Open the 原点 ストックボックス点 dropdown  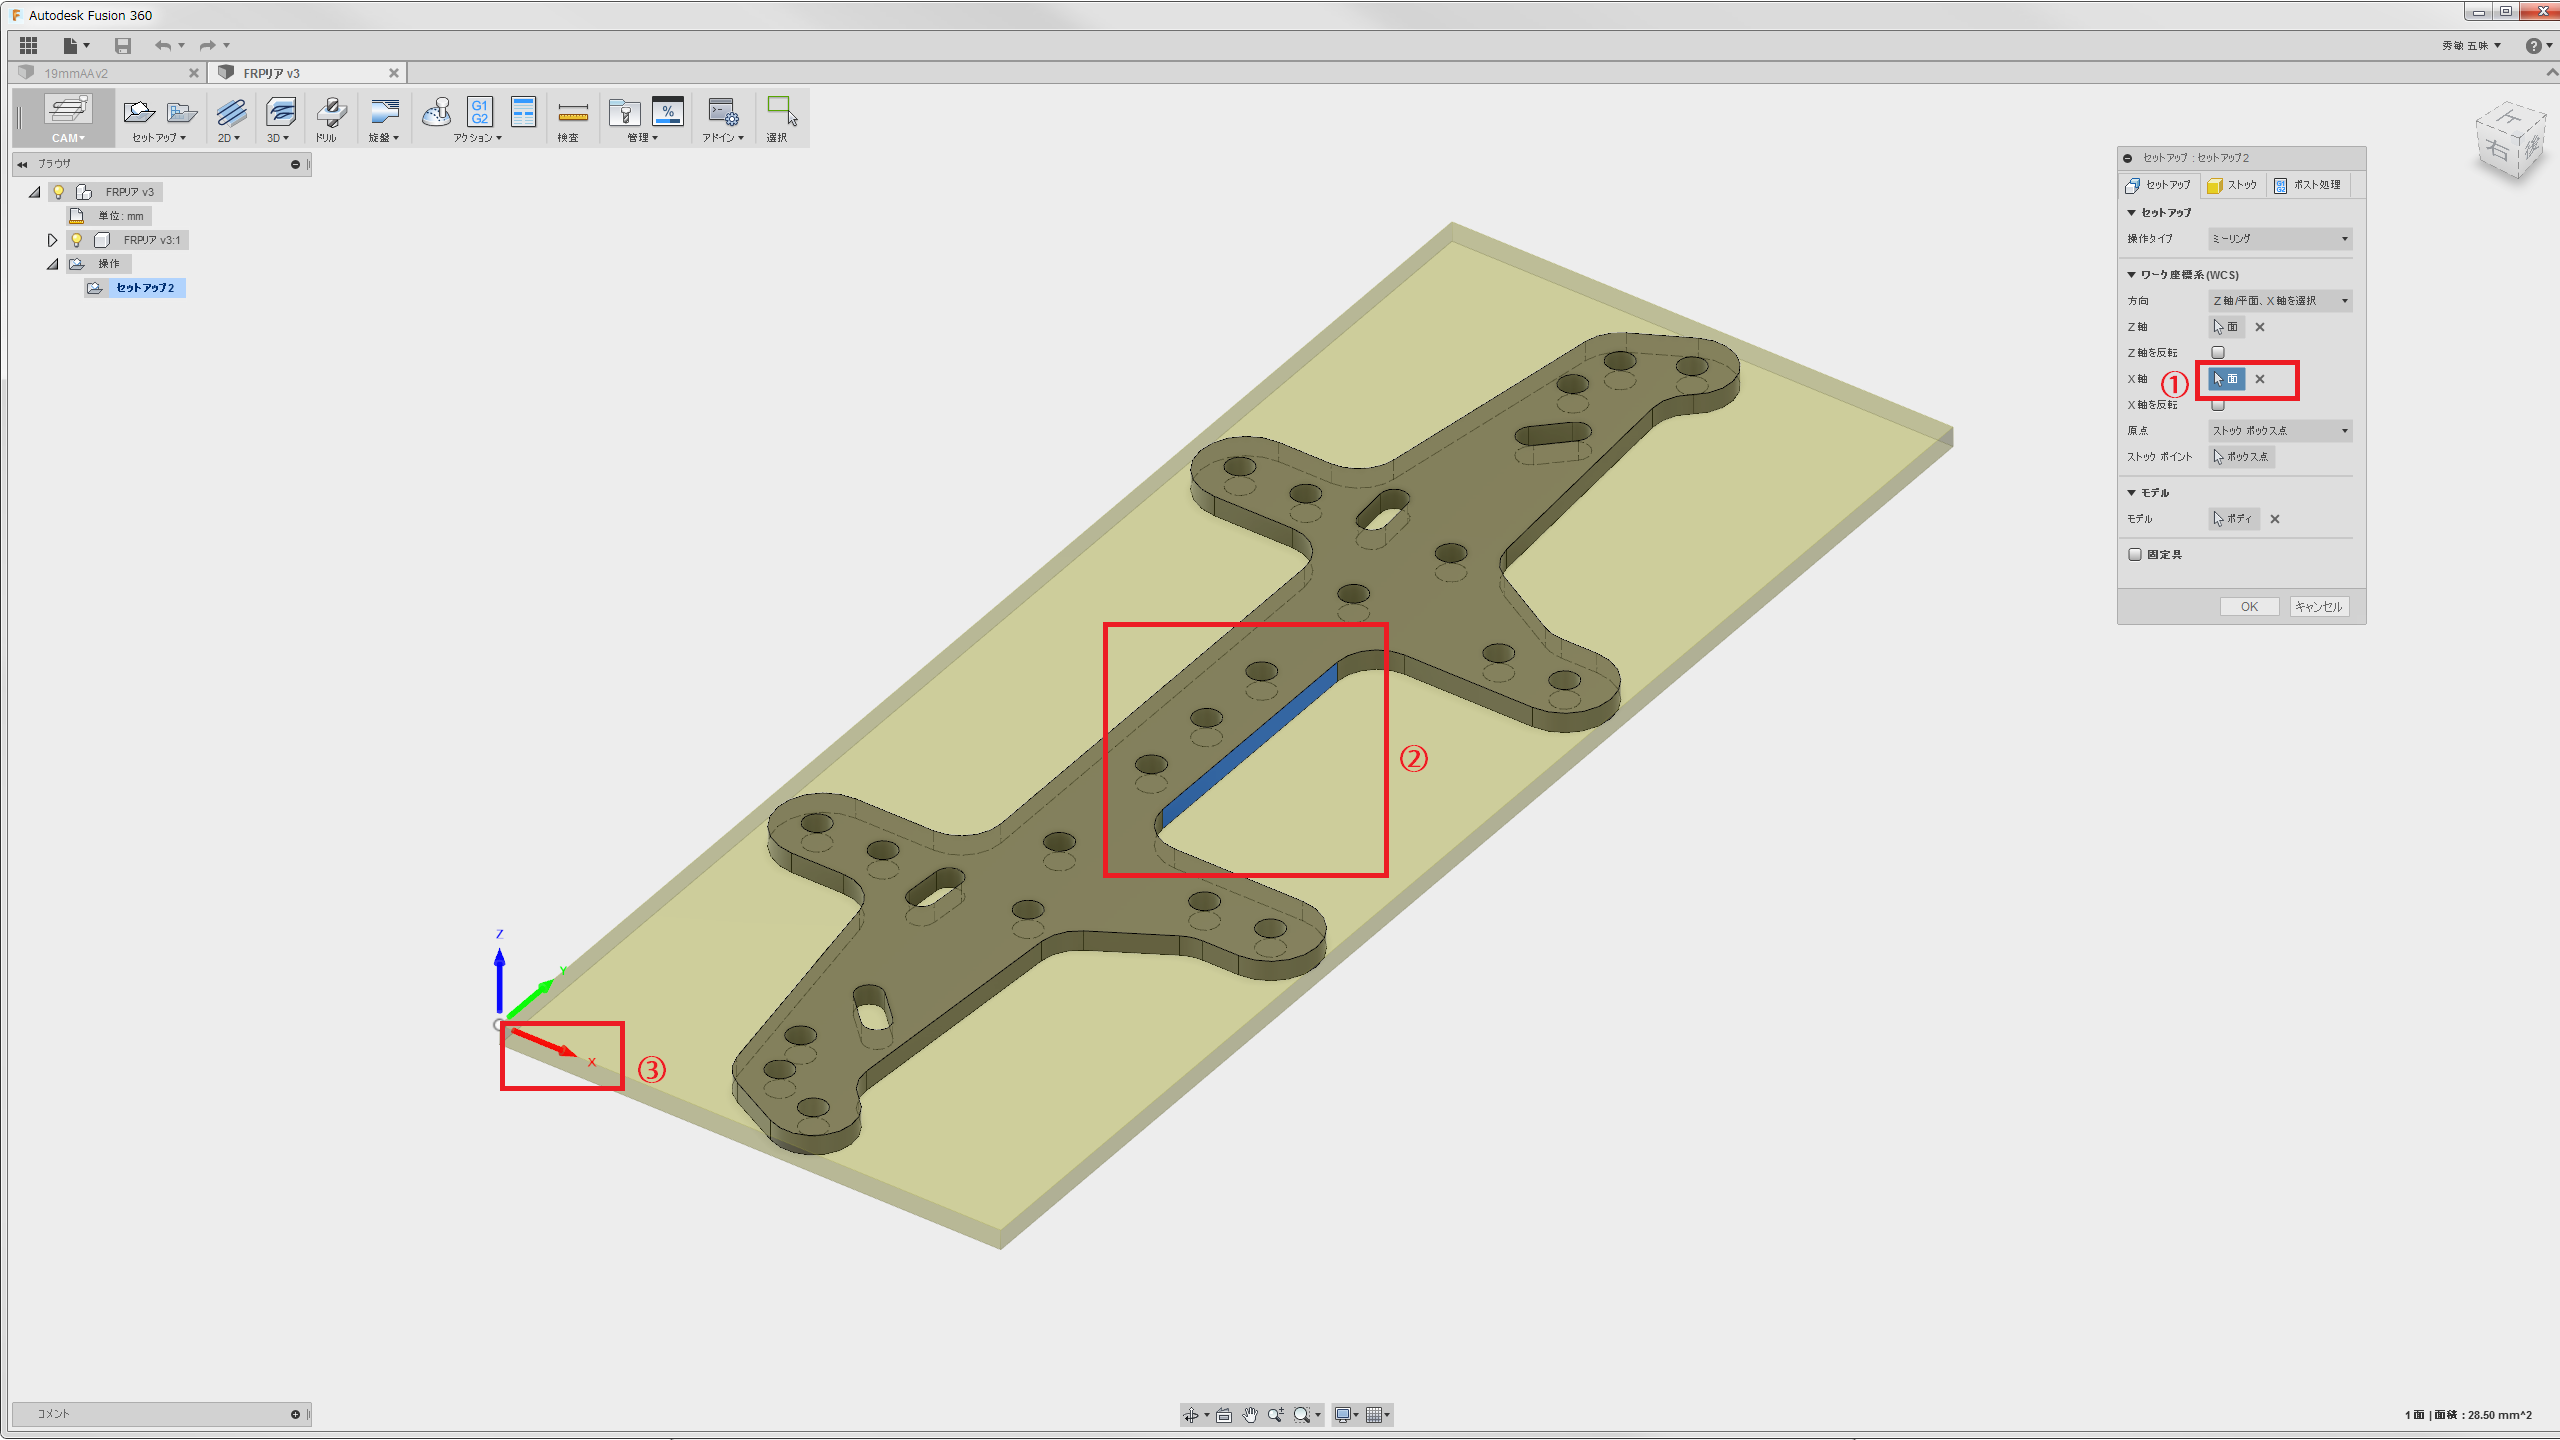coord(2279,431)
